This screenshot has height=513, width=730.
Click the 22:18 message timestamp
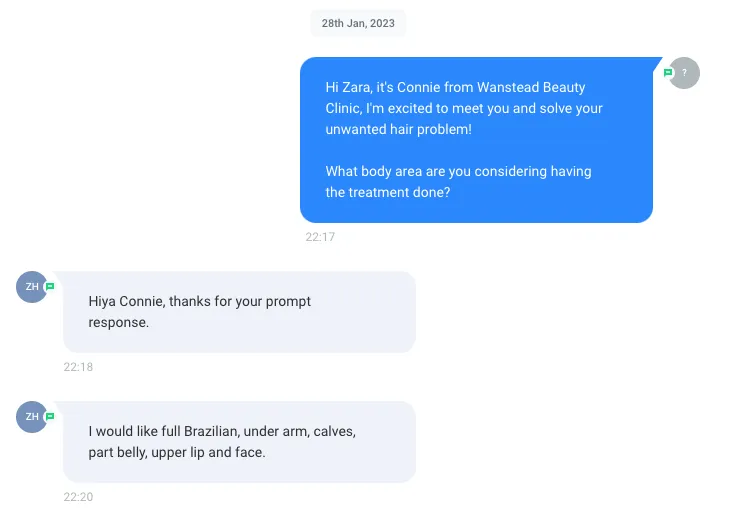78,367
